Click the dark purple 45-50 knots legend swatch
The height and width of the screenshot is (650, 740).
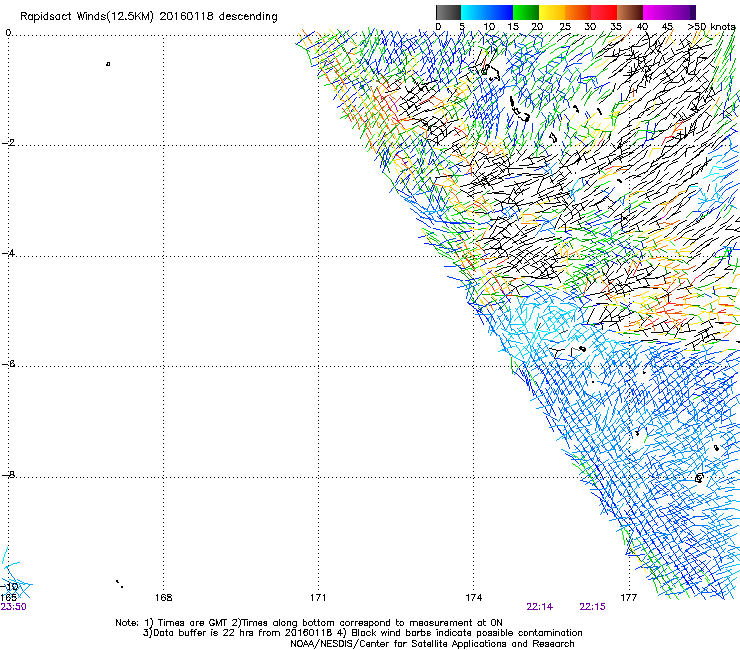pyautogui.click(x=682, y=12)
